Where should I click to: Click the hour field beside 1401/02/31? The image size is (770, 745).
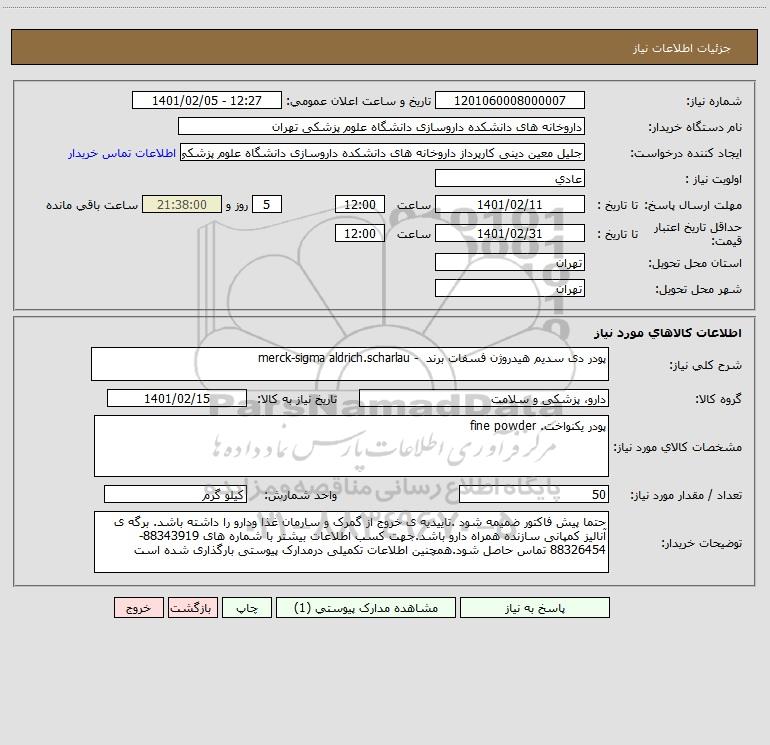point(359,233)
